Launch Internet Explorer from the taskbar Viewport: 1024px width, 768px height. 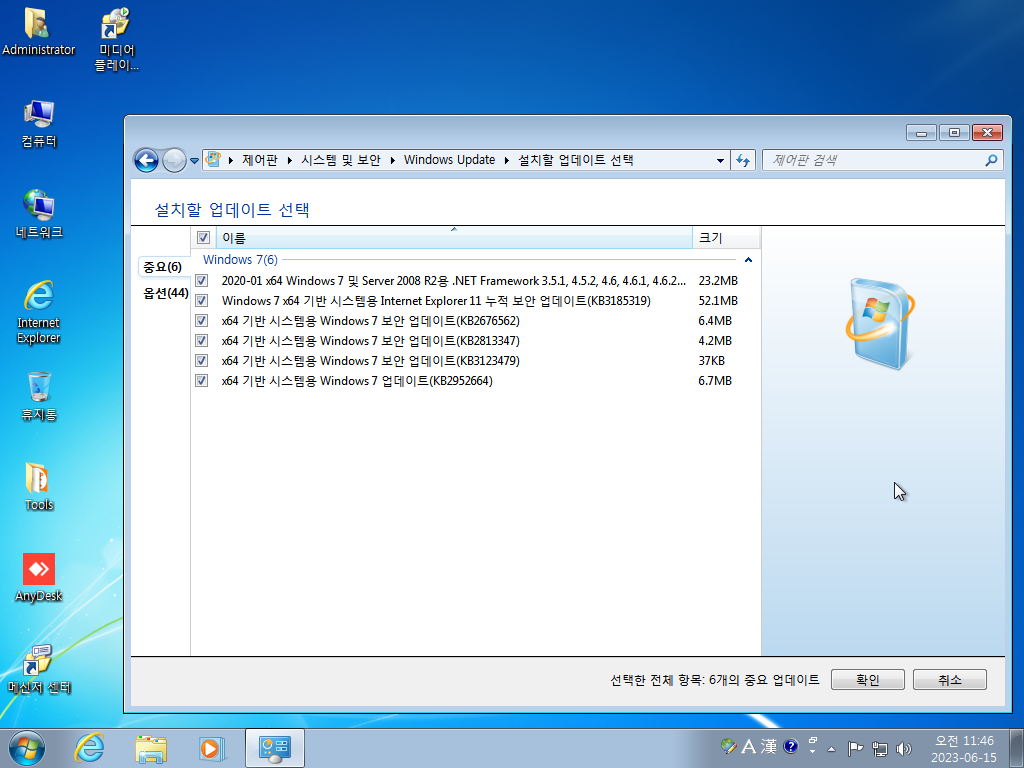[89, 748]
